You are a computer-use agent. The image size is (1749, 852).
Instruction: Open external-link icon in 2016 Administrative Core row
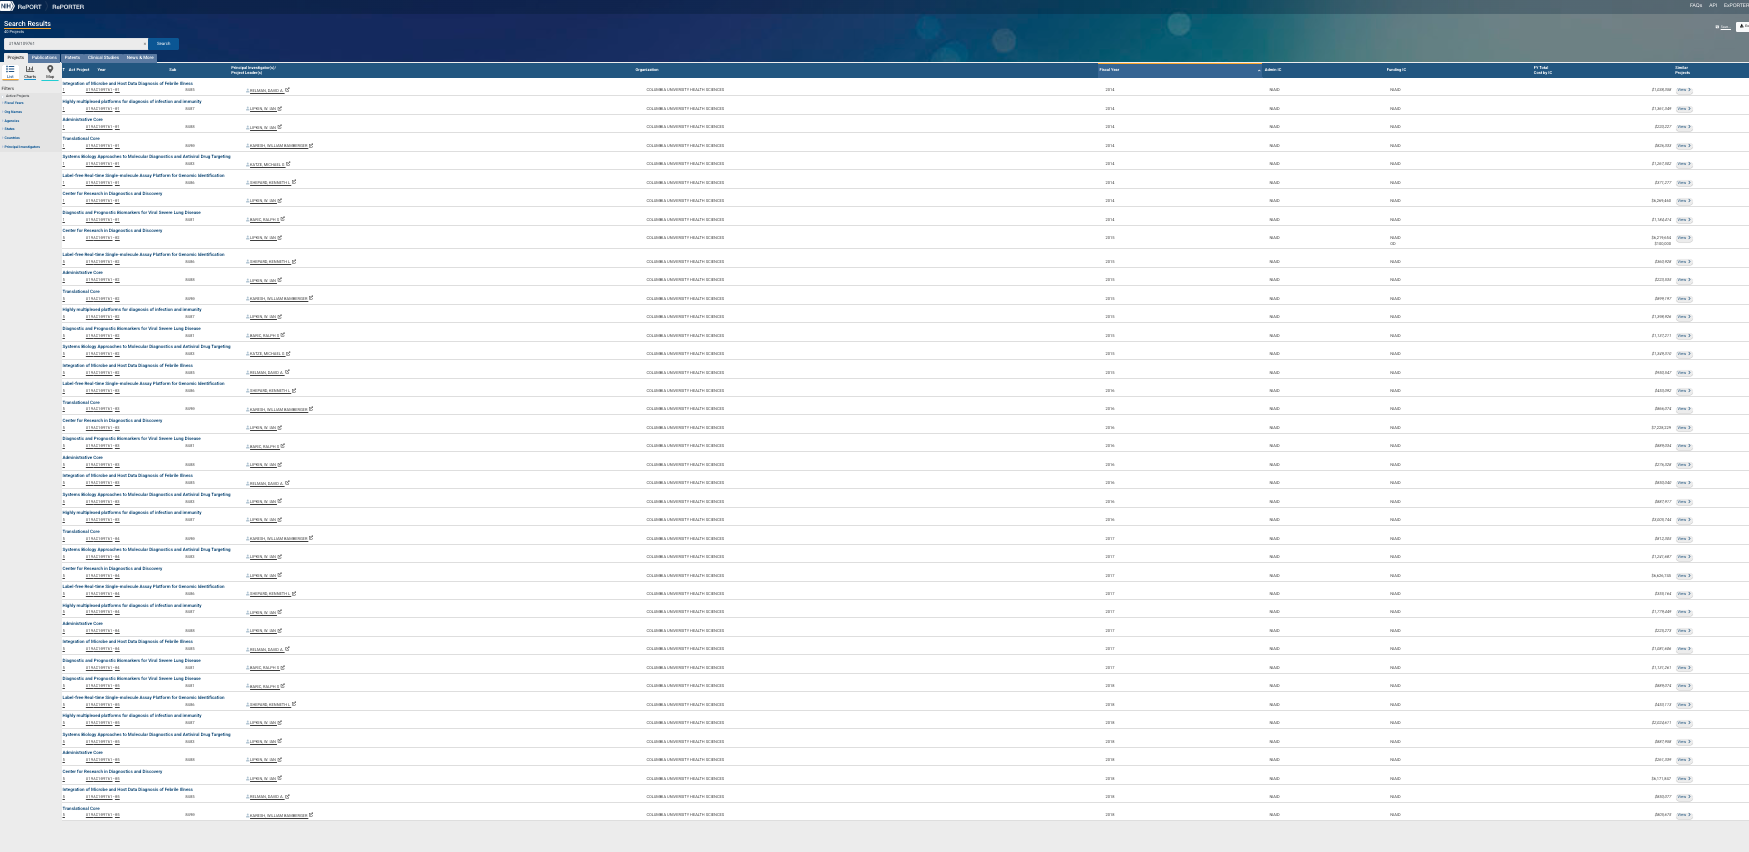[x=279, y=464]
